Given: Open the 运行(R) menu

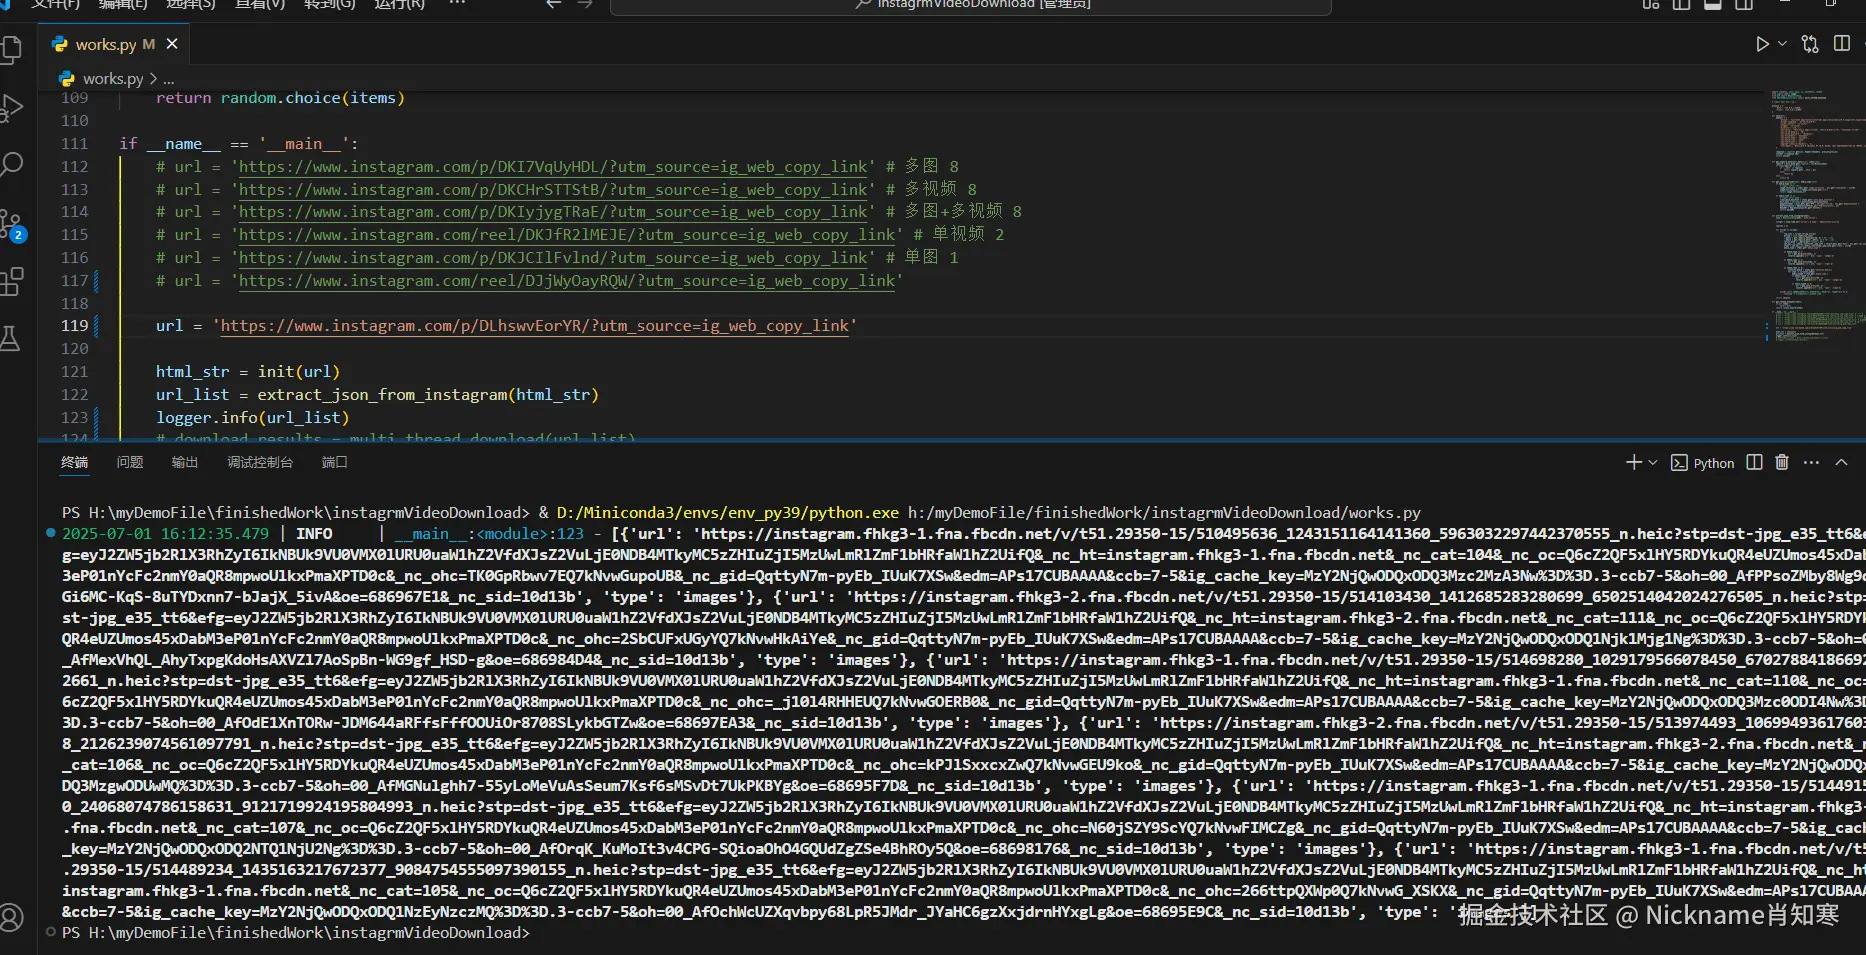Looking at the screenshot, I should click(x=399, y=4).
